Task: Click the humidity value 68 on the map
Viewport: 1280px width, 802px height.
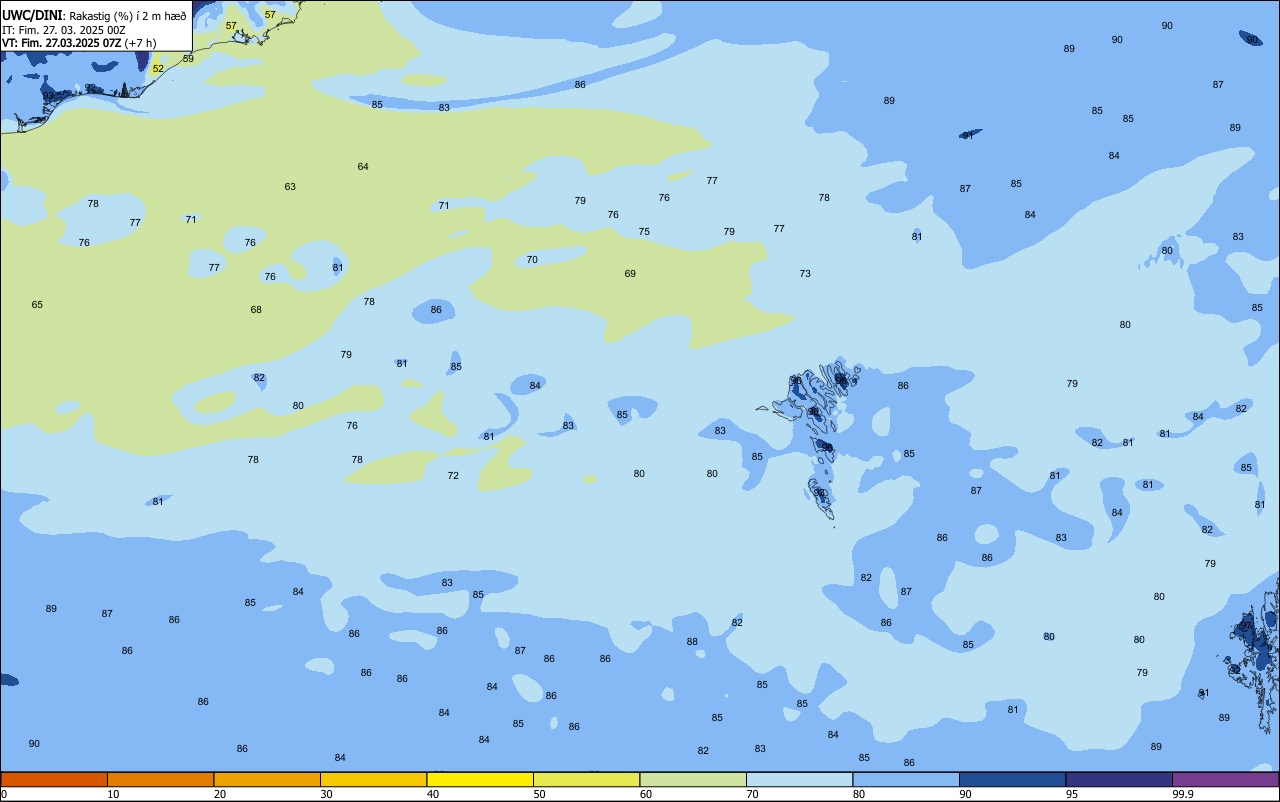Action: [256, 310]
